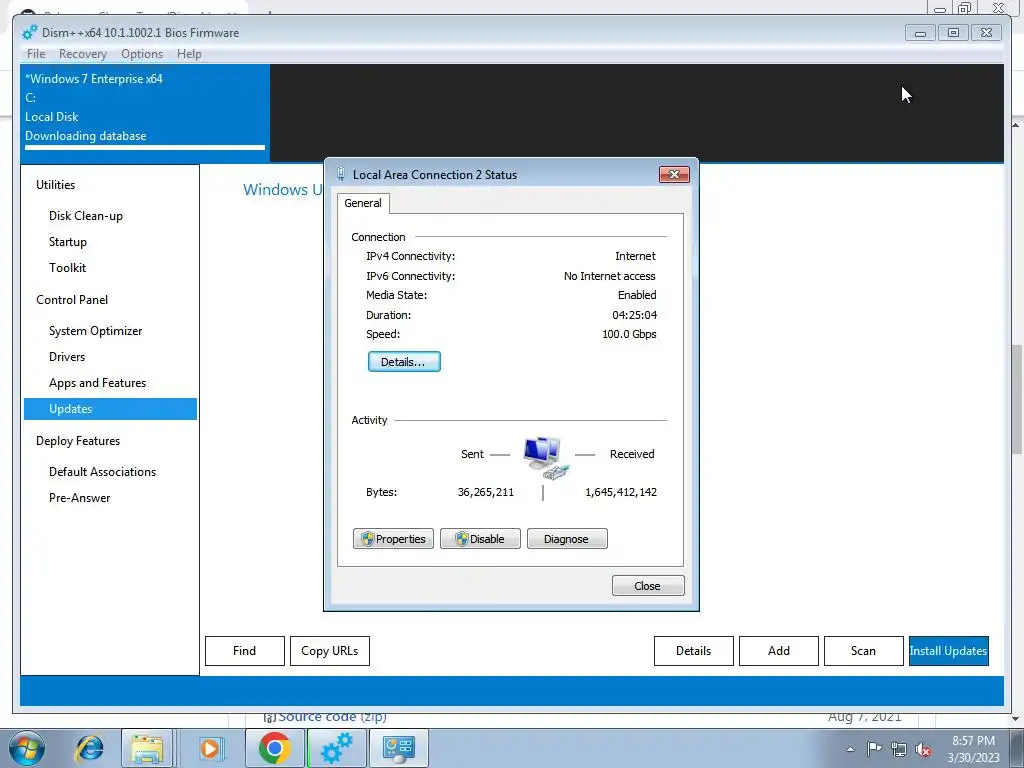Open Action Center flag tray icon

click(x=874, y=749)
